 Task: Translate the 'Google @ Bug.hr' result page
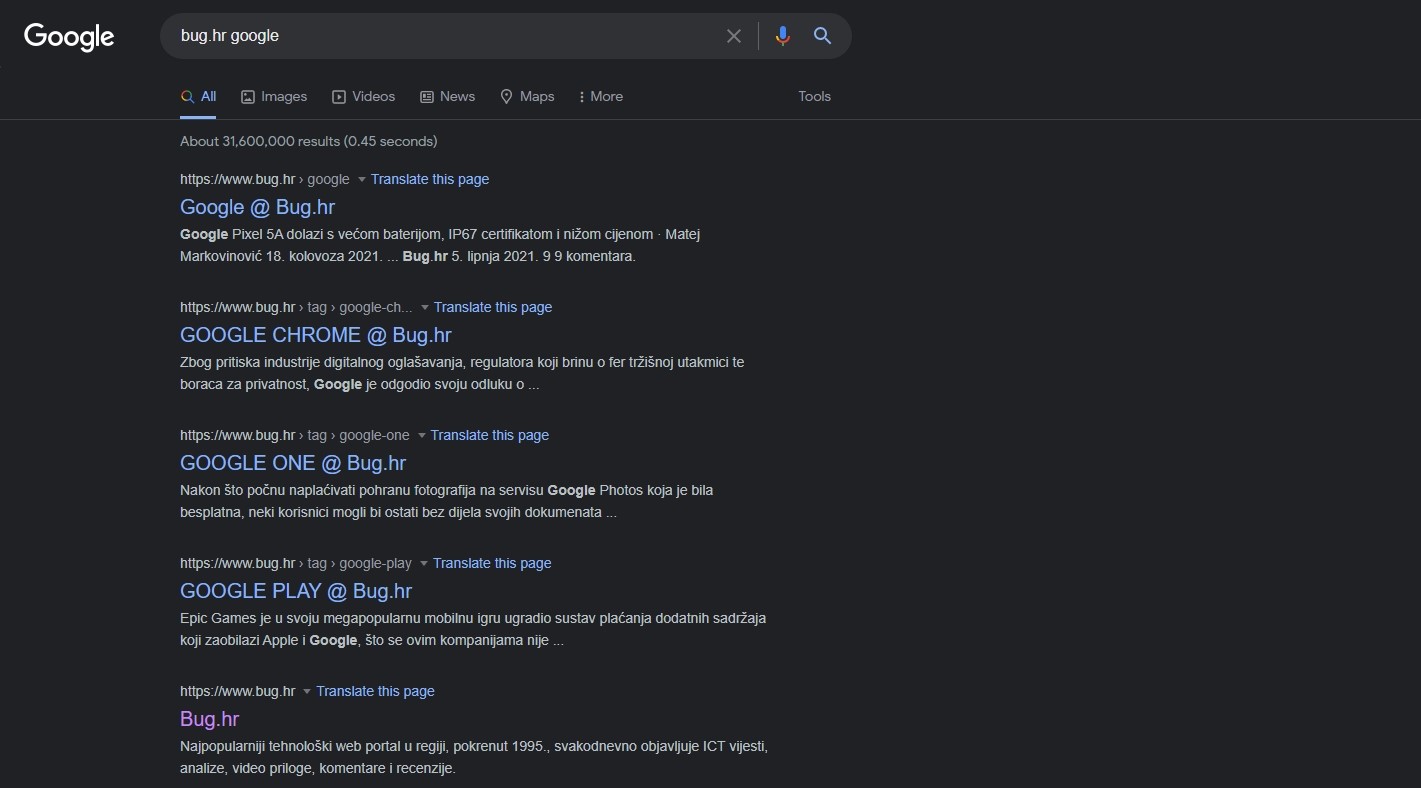coord(430,180)
